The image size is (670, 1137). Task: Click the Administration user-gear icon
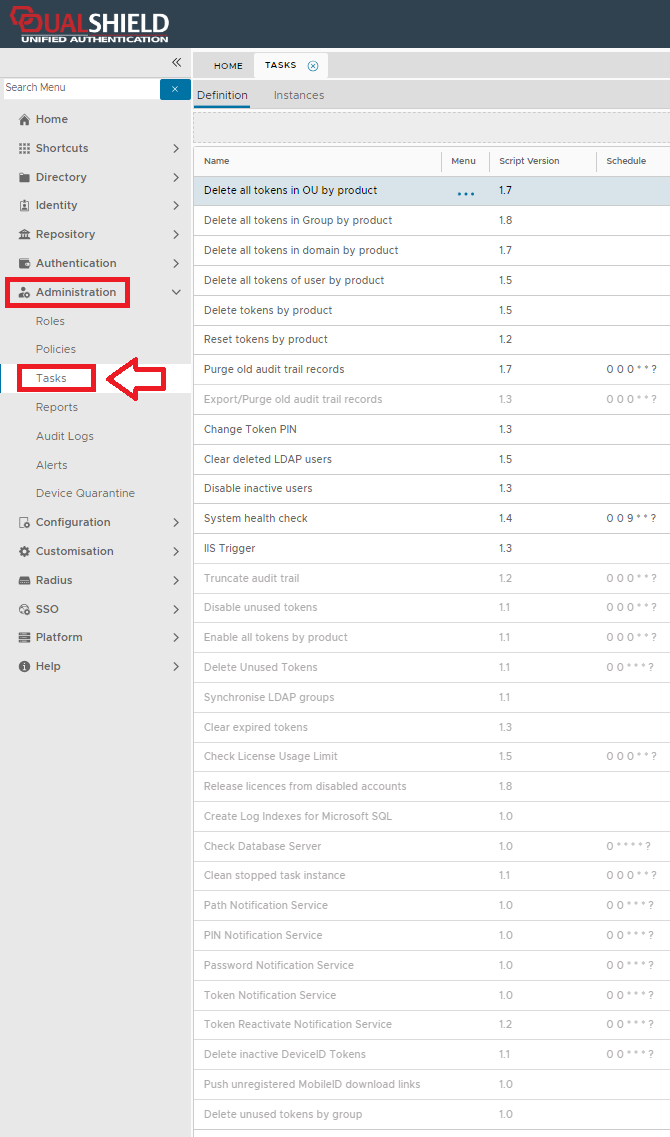tap(25, 292)
